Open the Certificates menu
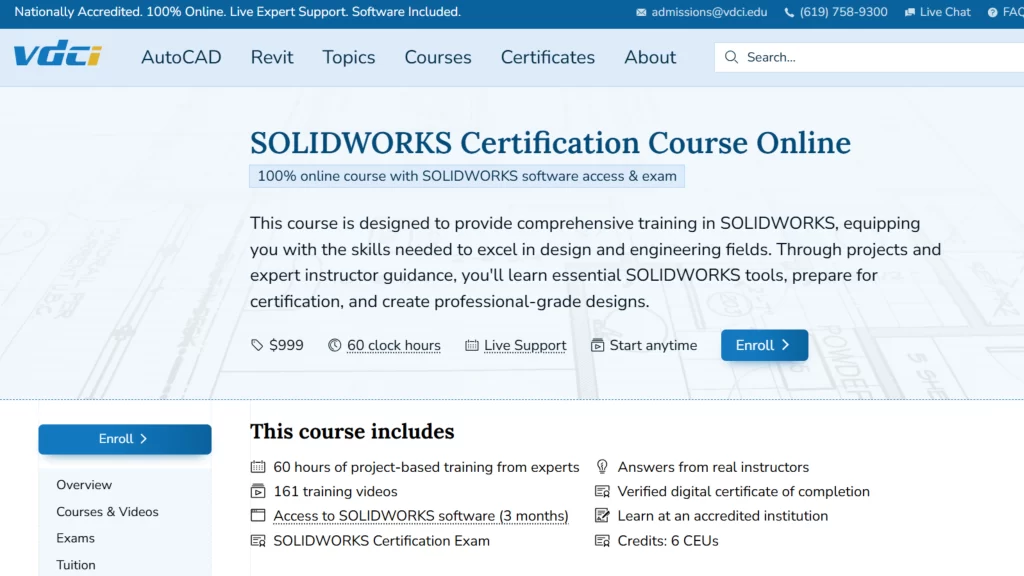 coord(548,57)
